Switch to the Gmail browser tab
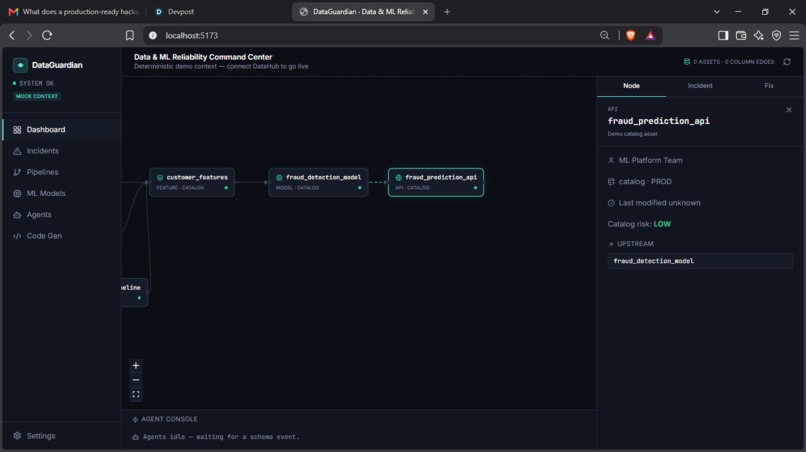The width and height of the screenshot is (806, 452). click(75, 11)
